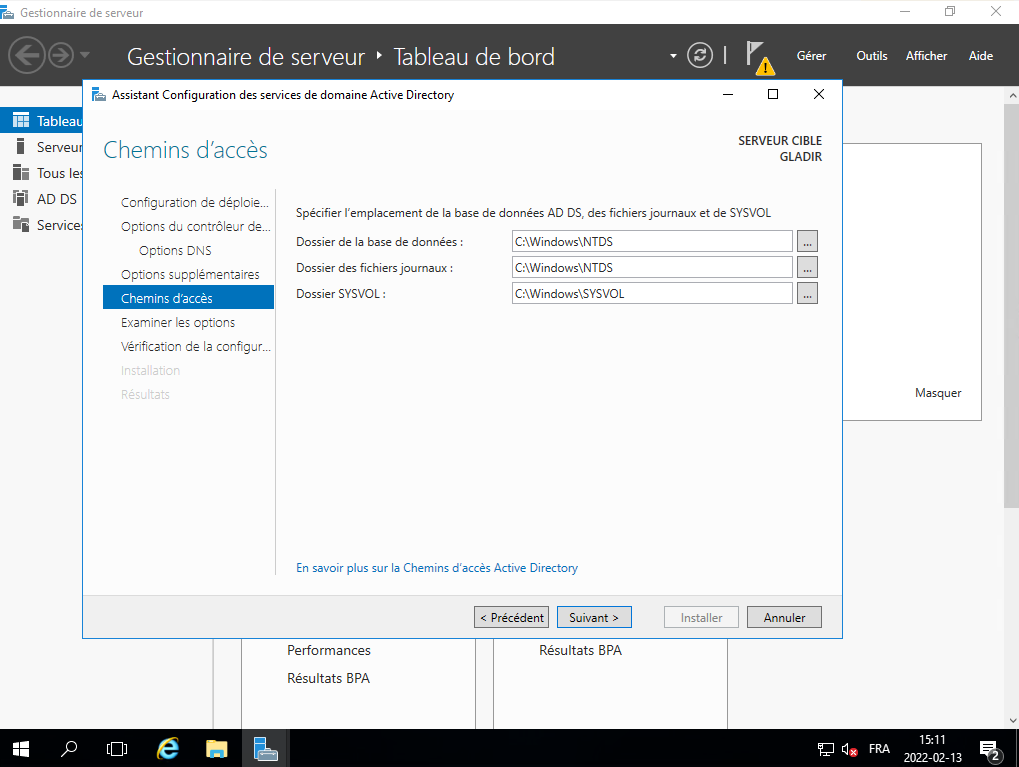Select the Options DNS wizard step

(x=175, y=250)
